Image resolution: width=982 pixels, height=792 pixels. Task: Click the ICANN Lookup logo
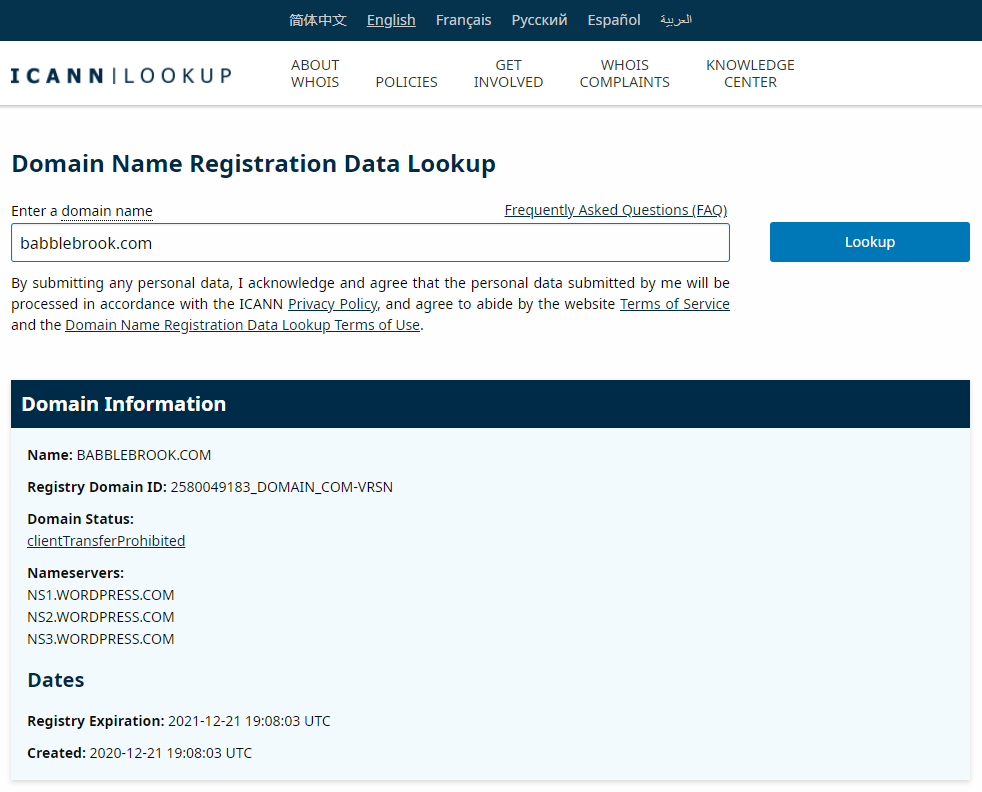click(120, 73)
